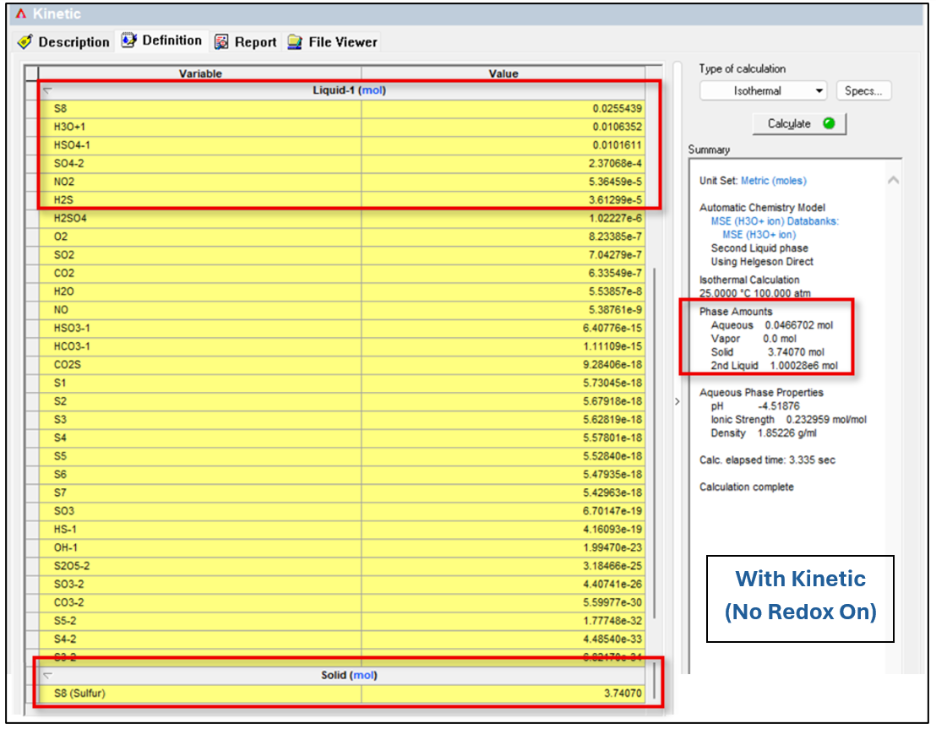Click the Report tab icon
Image resolution: width=936 pixels, height=729 pixels.
[221, 42]
